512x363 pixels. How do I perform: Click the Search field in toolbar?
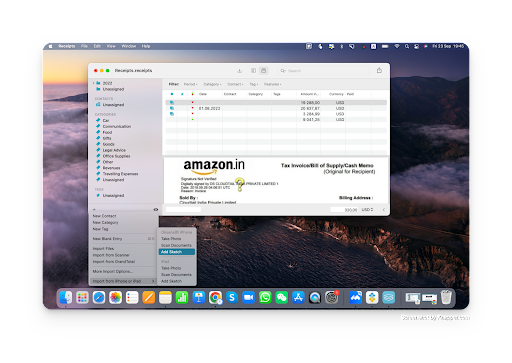323,71
